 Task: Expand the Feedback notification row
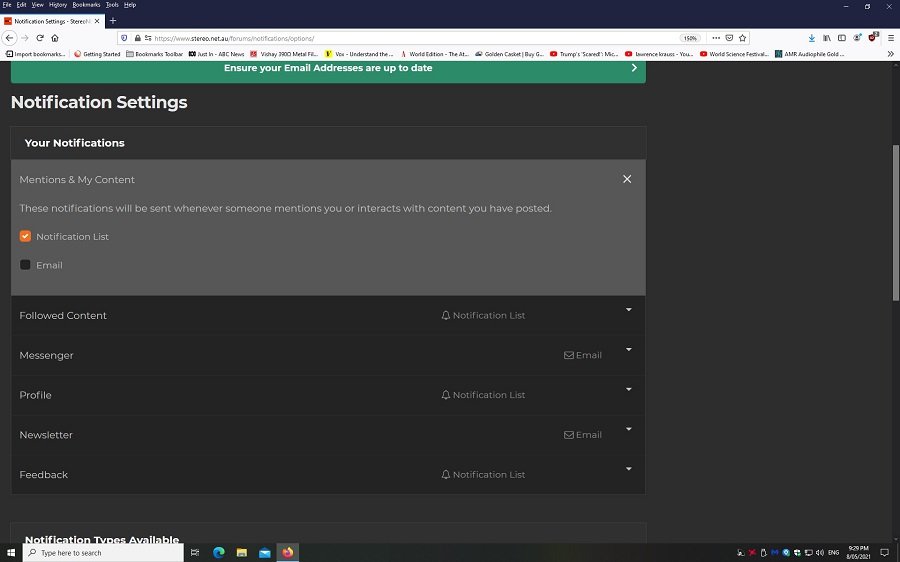(x=628, y=469)
